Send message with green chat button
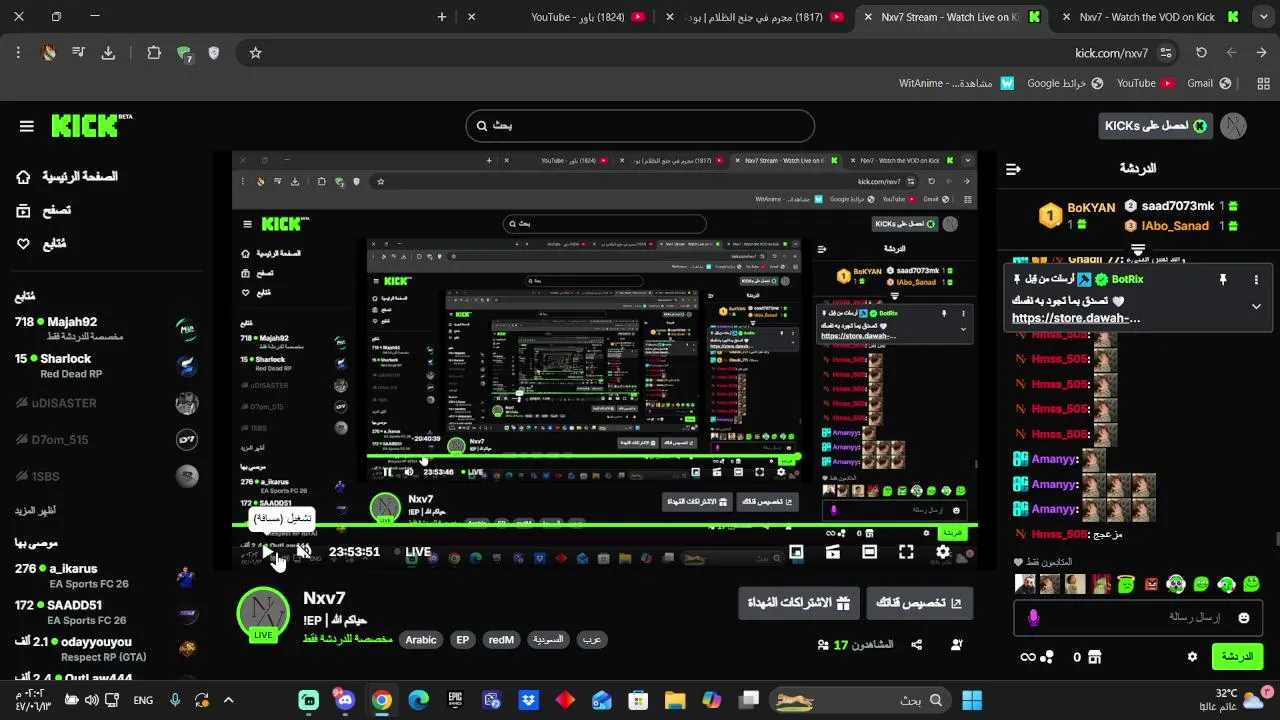1280x720 pixels. click(x=1236, y=657)
